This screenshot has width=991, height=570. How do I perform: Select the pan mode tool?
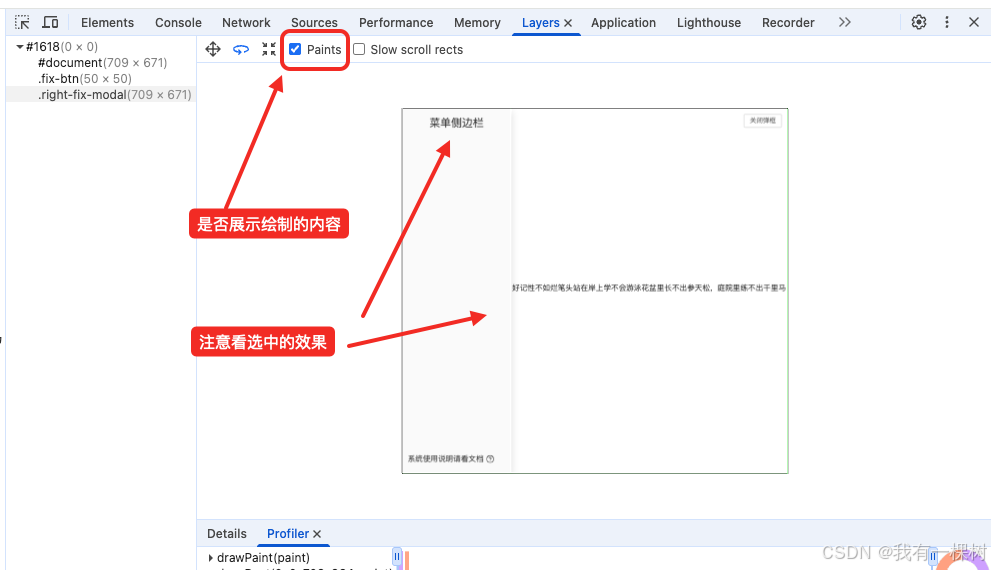point(213,49)
